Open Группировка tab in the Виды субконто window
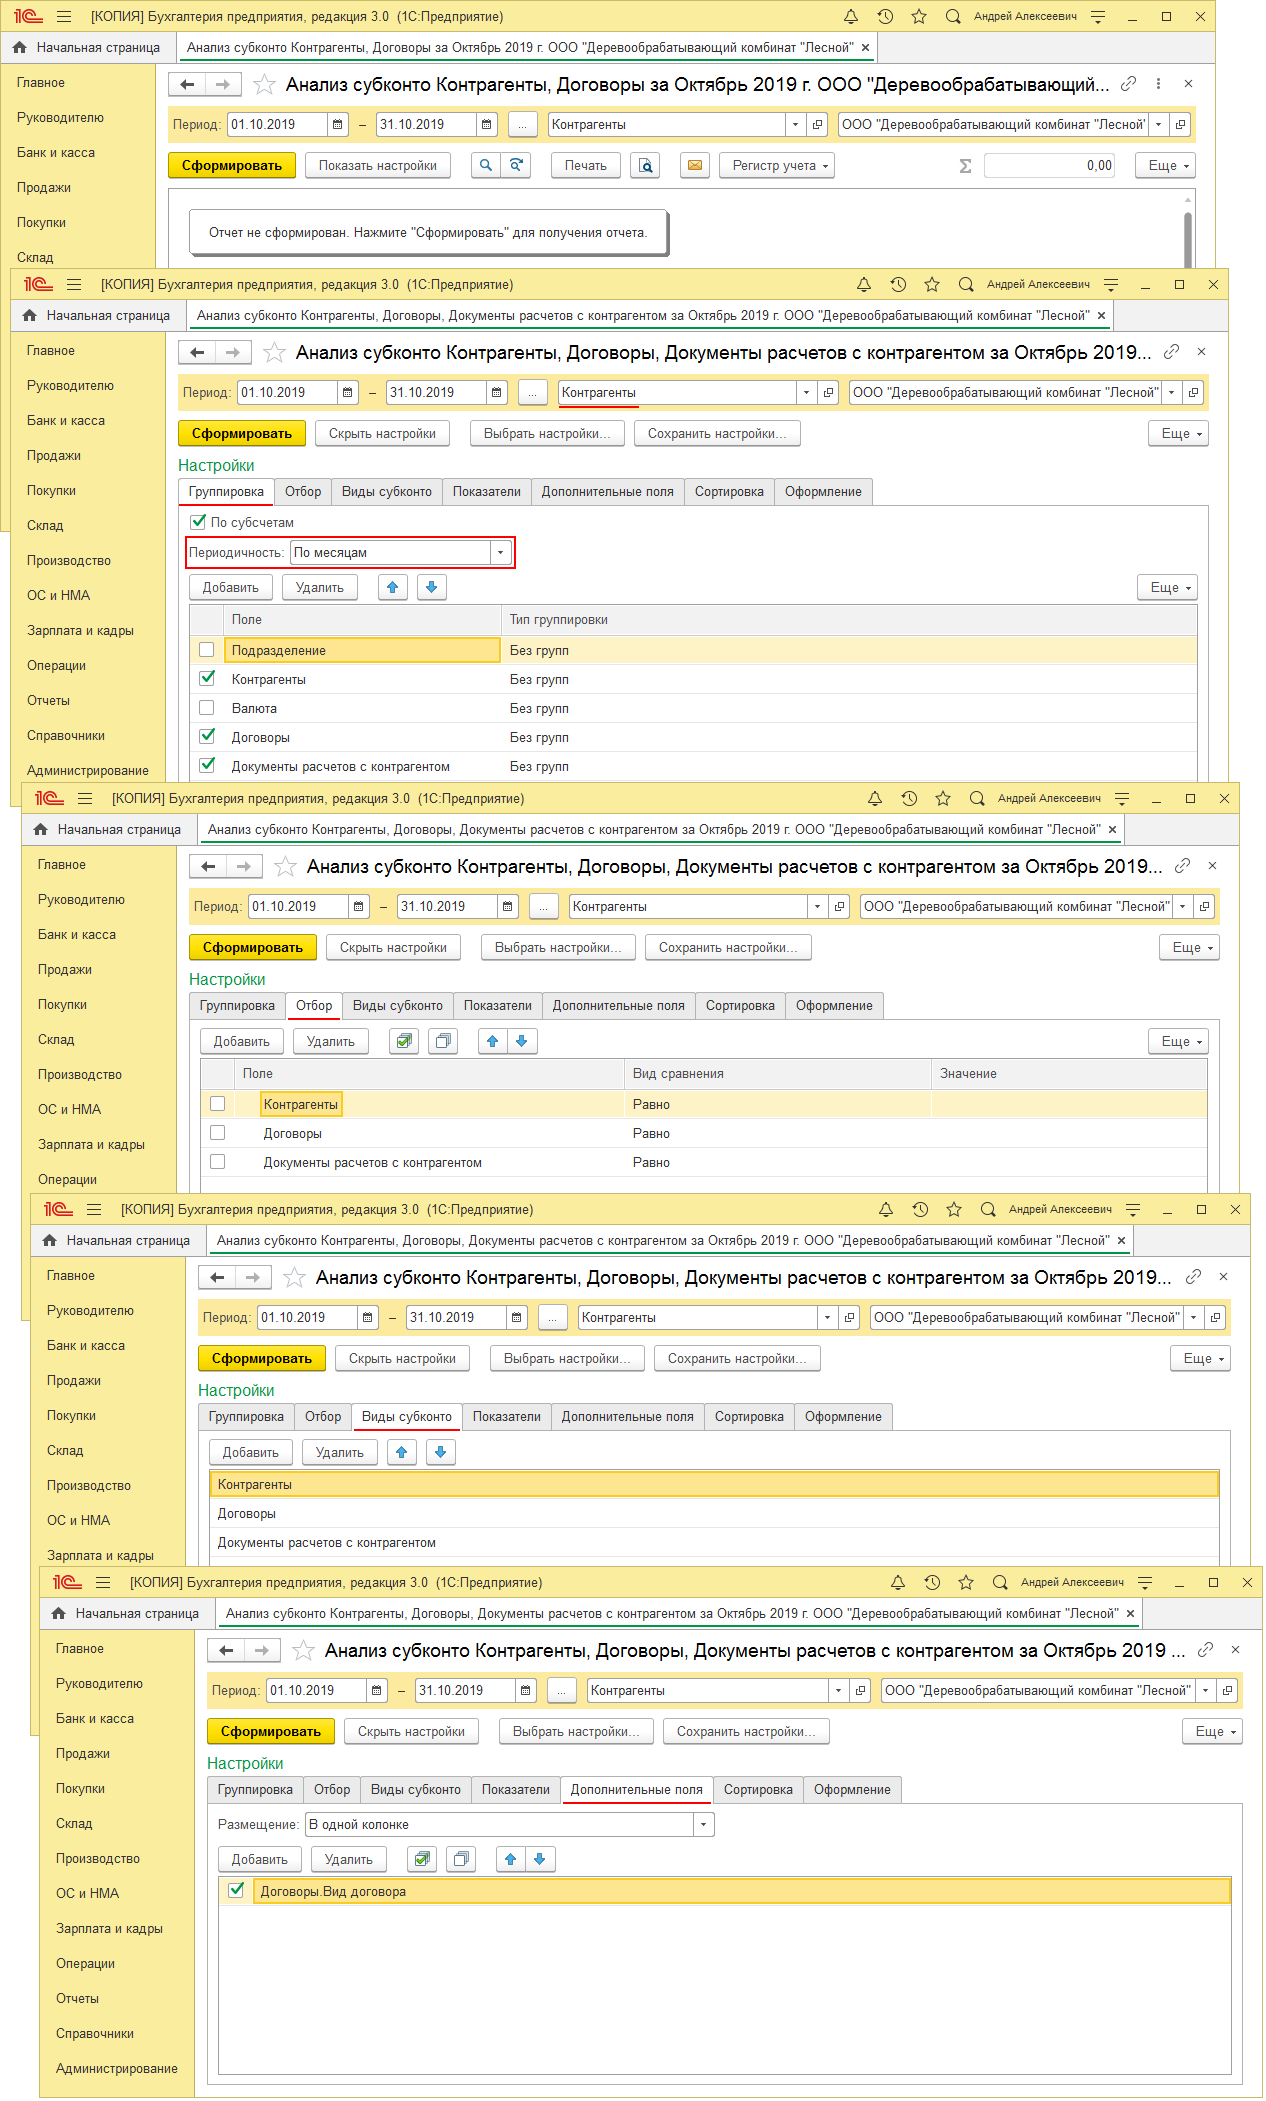The height and width of the screenshot is (2101, 1266). (x=246, y=1417)
